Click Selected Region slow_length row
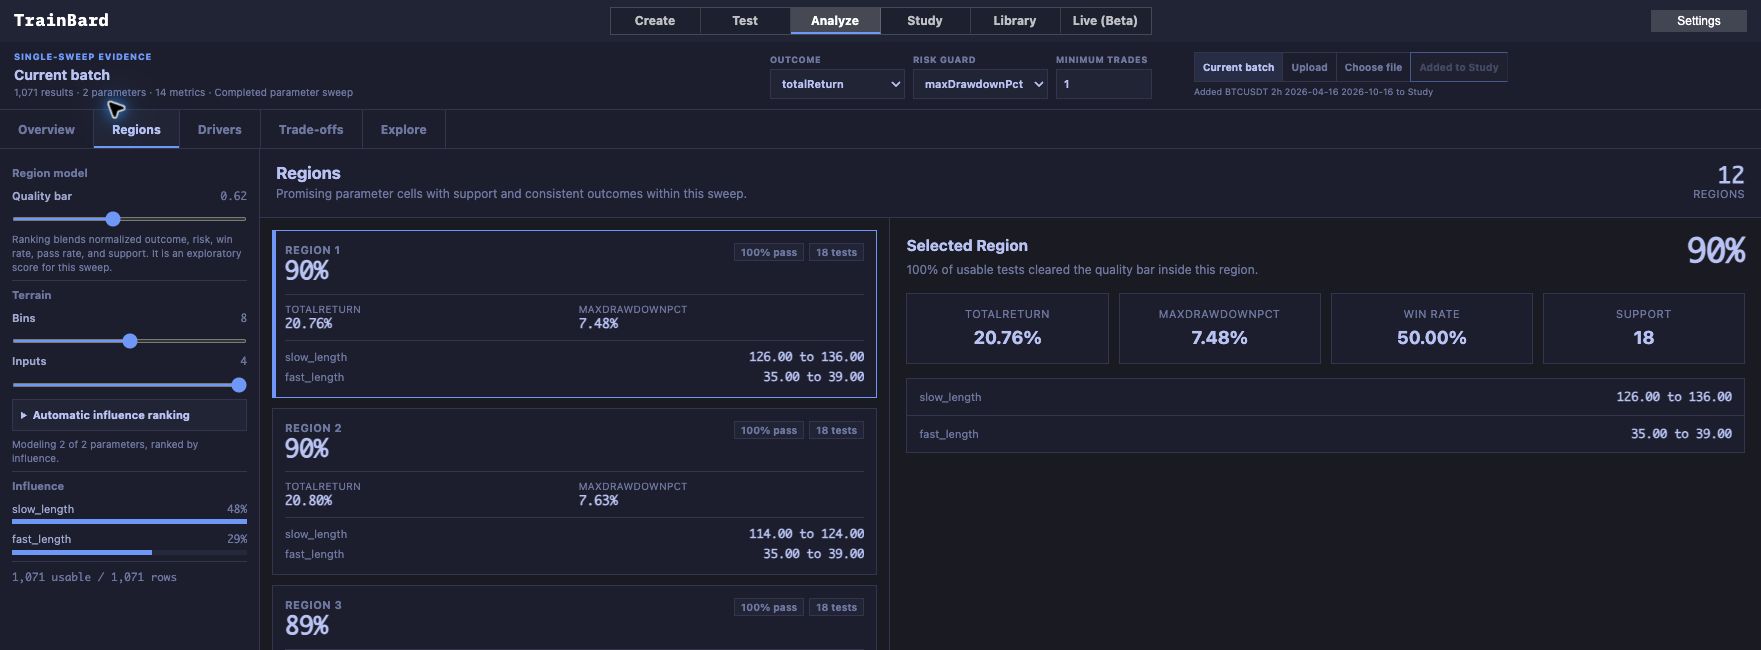Screen dimensions: 1761x650 click(1325, 397)
